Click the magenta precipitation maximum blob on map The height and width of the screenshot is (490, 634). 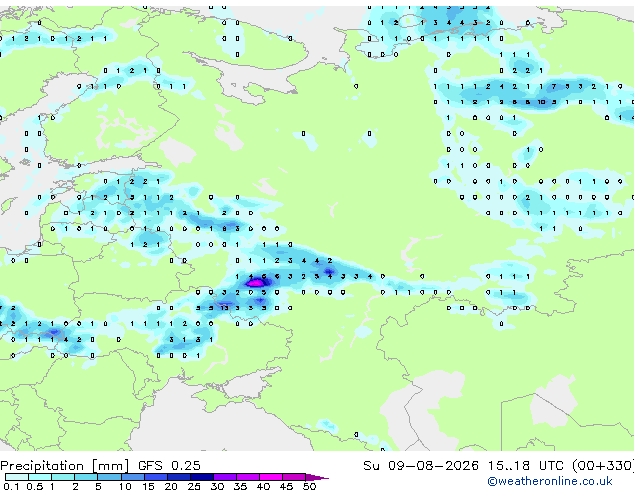(x=255, y=283)
